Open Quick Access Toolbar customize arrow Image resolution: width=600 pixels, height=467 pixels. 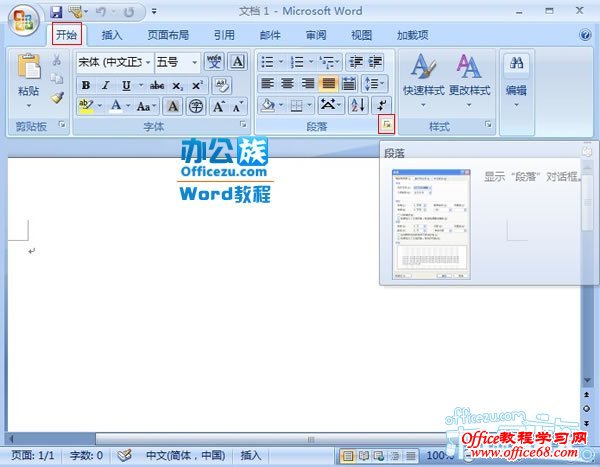coord(154,11)
